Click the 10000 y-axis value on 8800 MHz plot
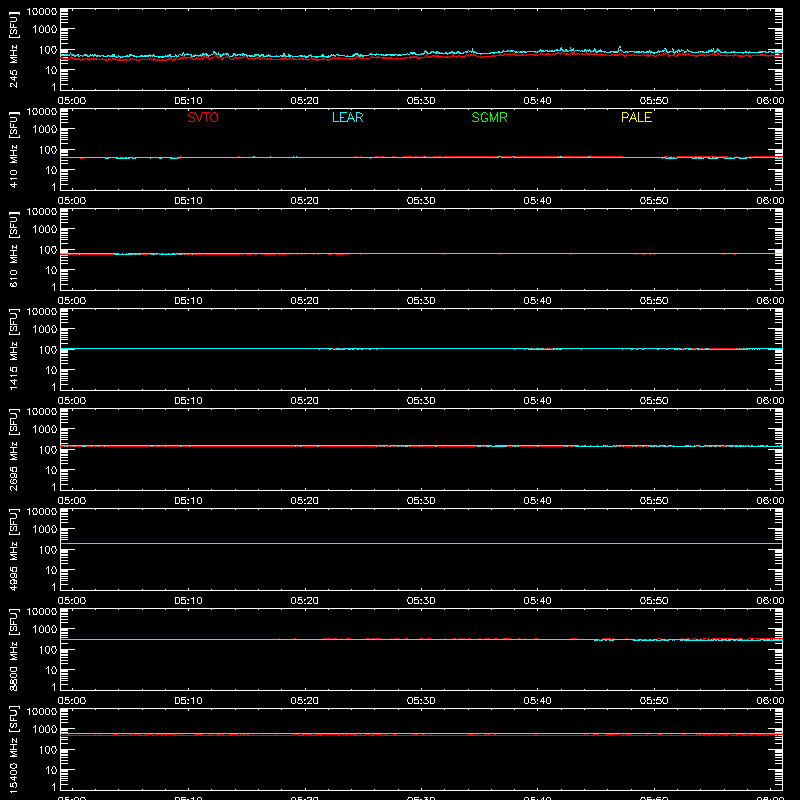This screenshot has width=800, height=800. pos(42,612)
